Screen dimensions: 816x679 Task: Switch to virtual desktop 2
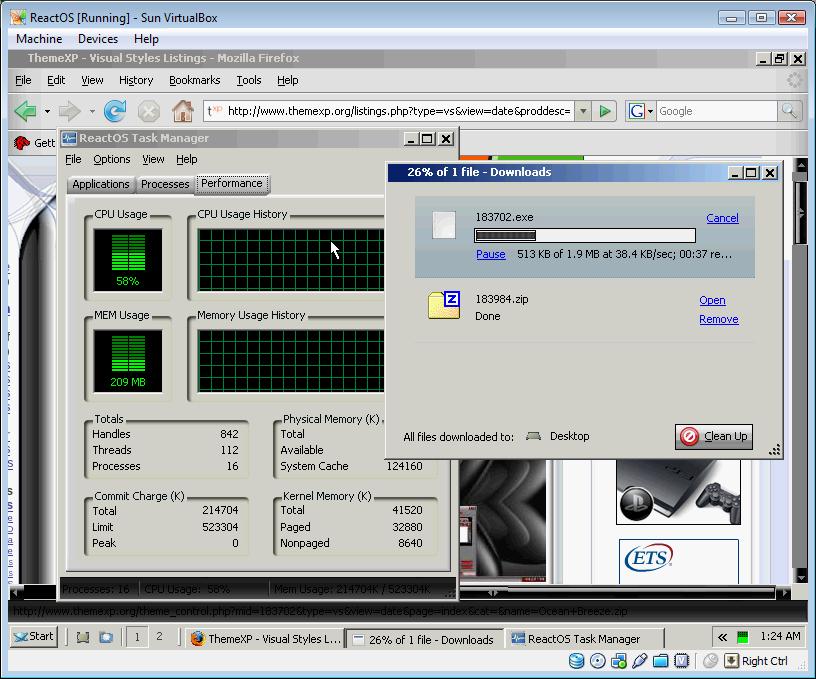click(x=158, y=637)
